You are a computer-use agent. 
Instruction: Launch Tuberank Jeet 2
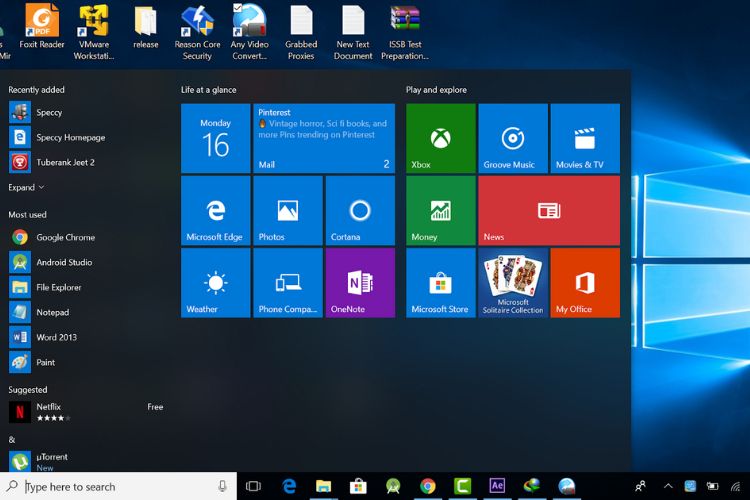pyautogui.click(x=86, y=162)
